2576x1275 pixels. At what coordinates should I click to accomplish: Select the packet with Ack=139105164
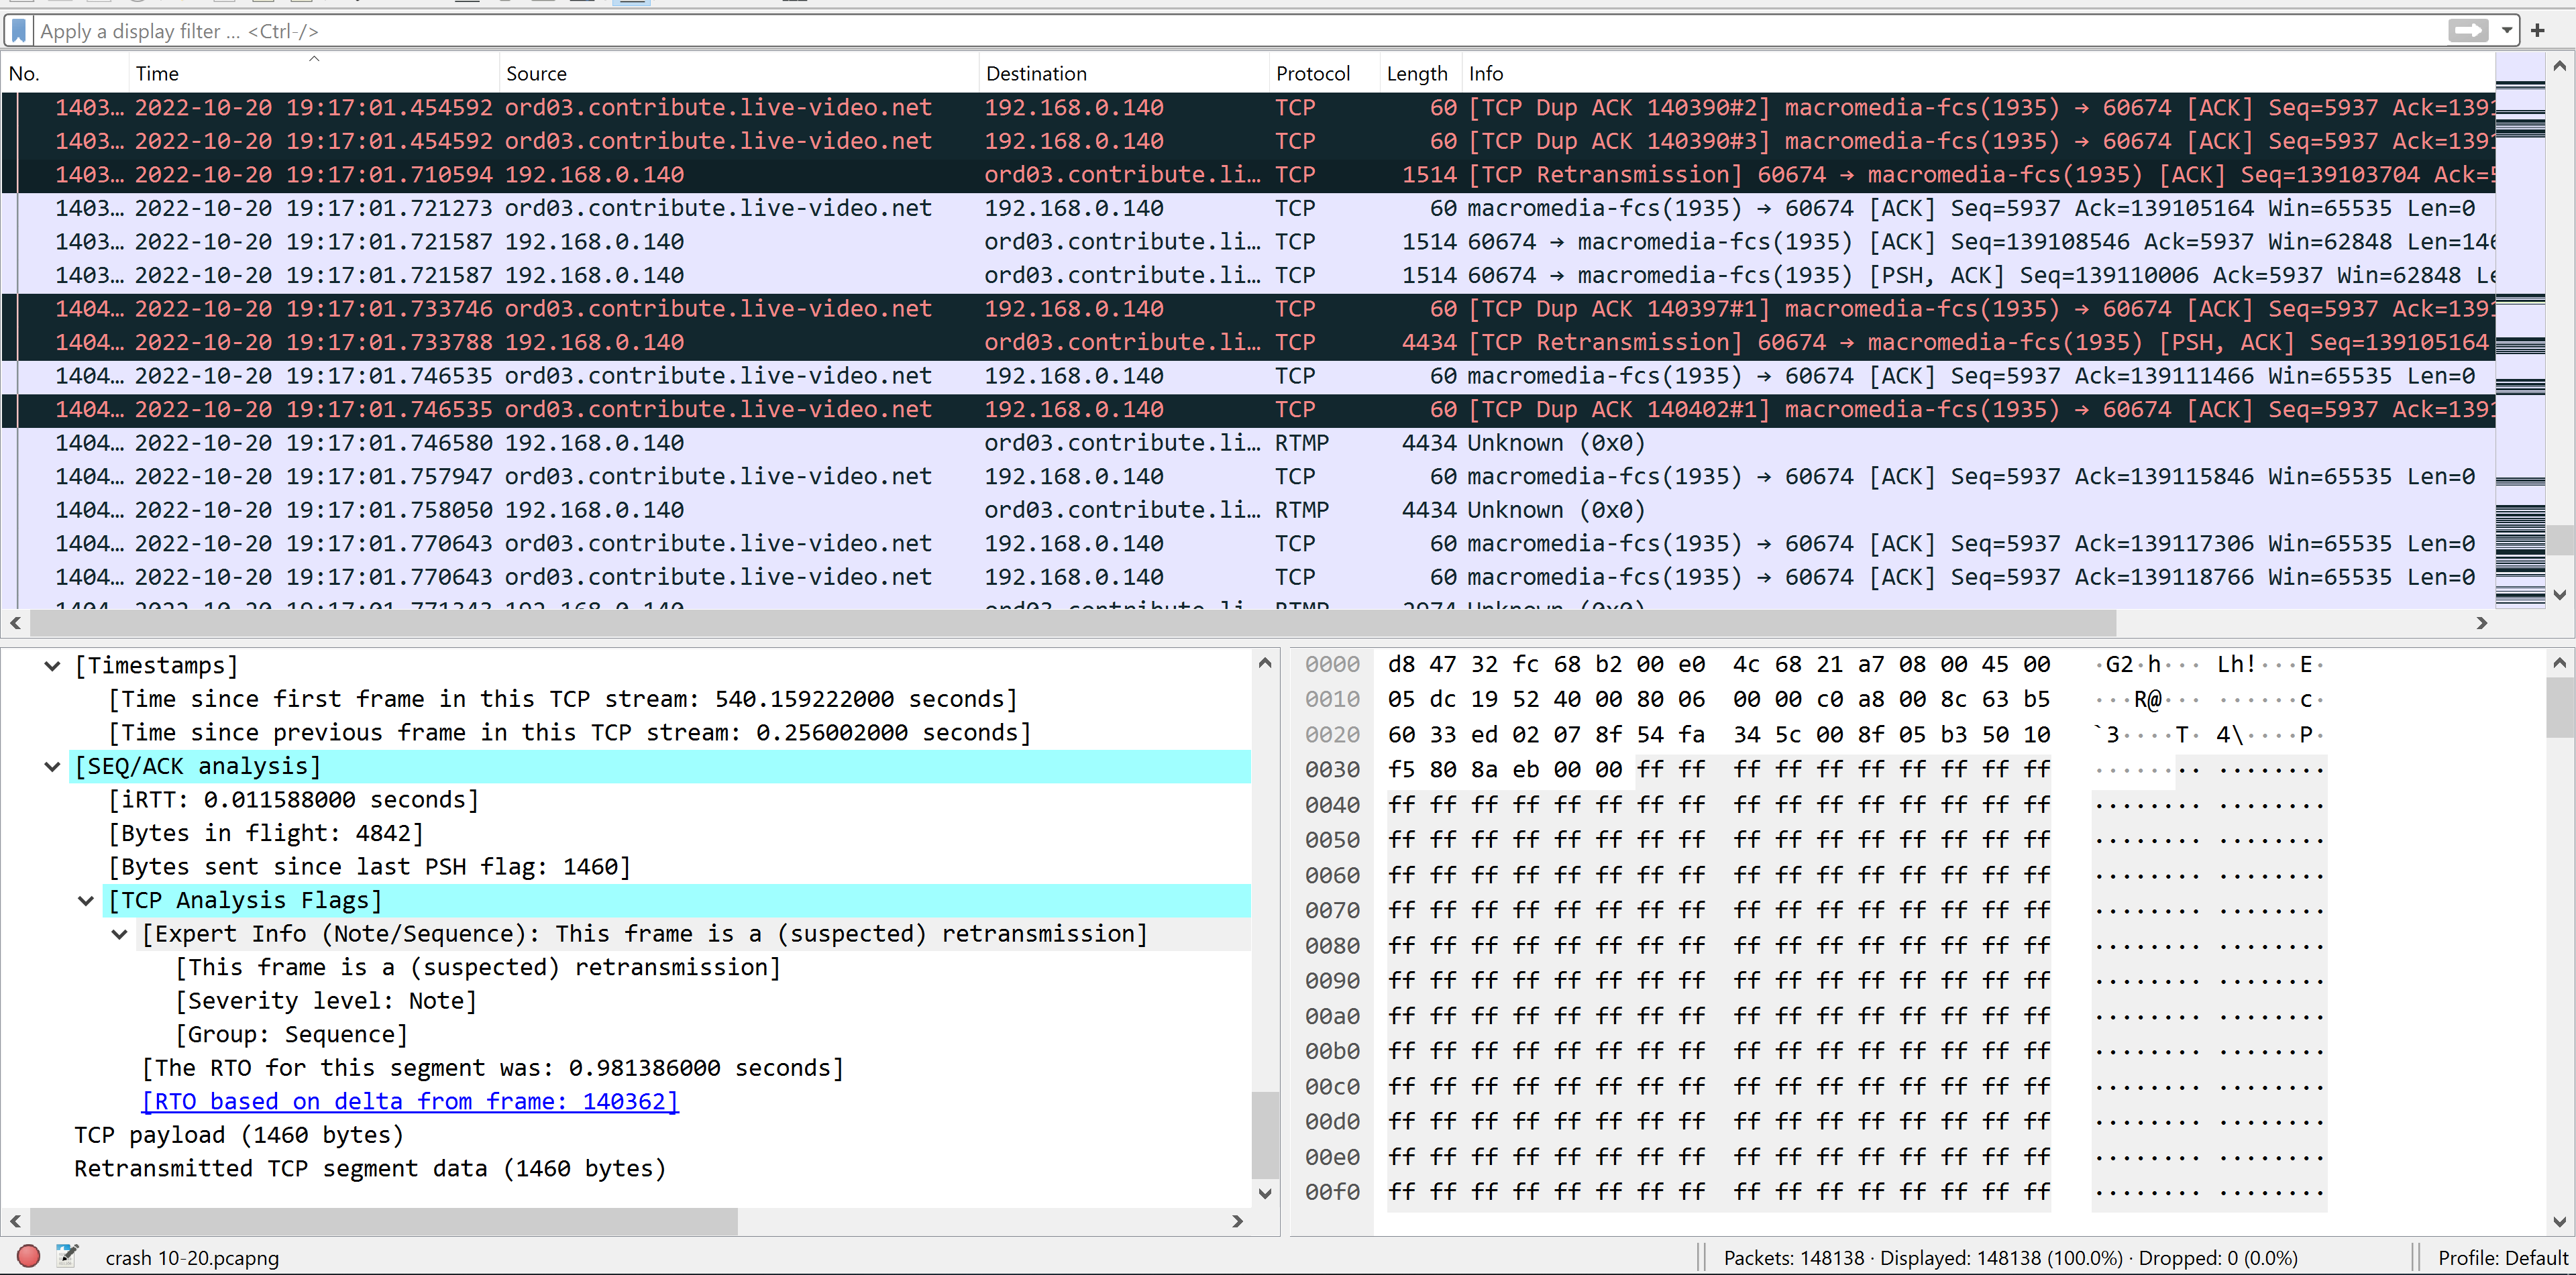click(x=1248, y=208)
